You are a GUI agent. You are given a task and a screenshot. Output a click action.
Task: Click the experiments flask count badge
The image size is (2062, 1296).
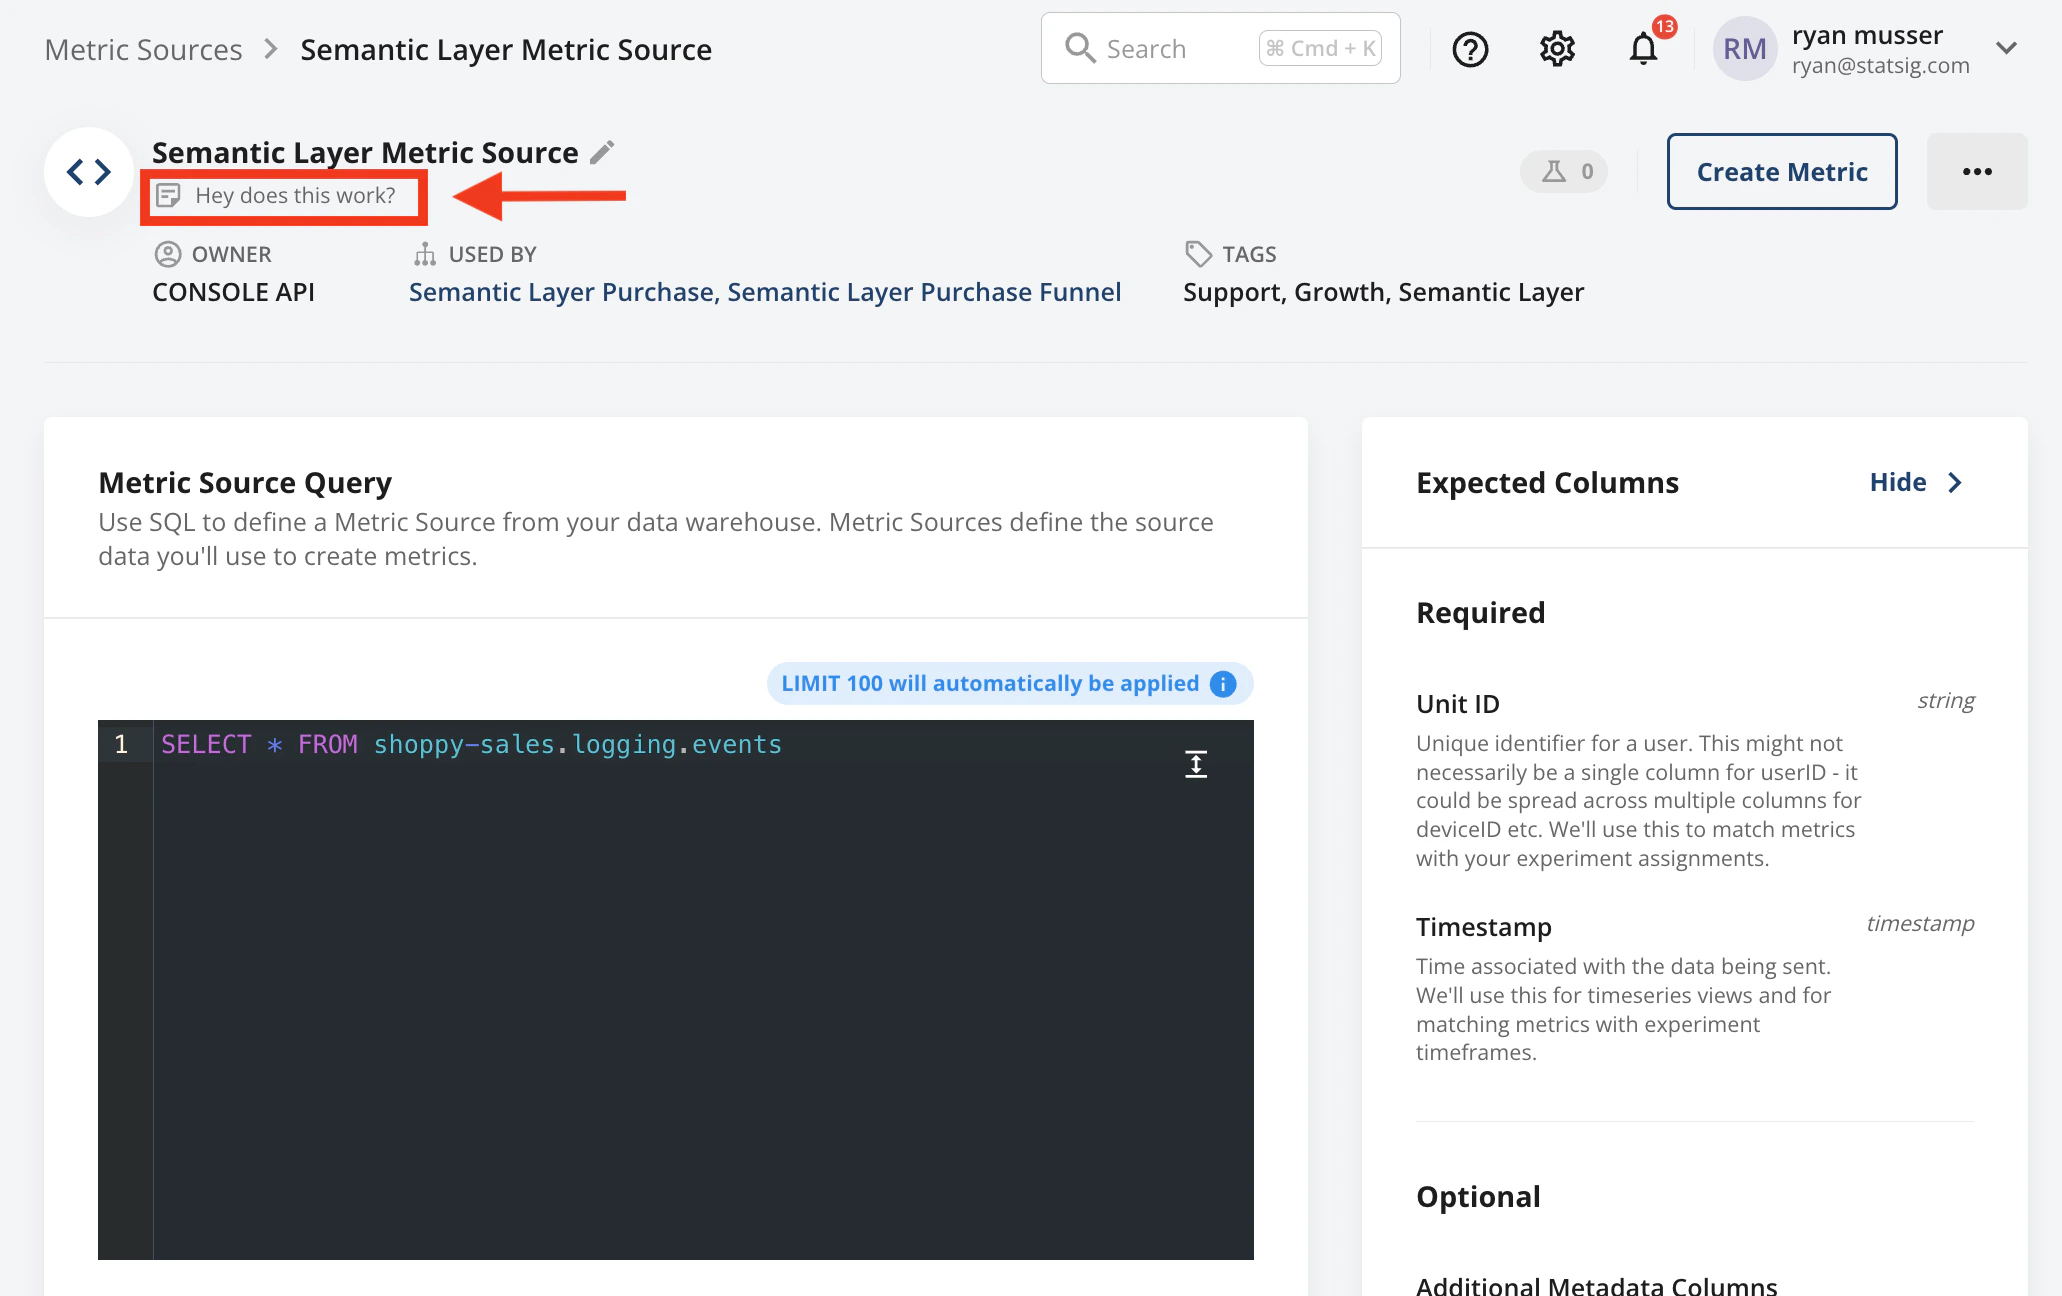click(1565, 172)
